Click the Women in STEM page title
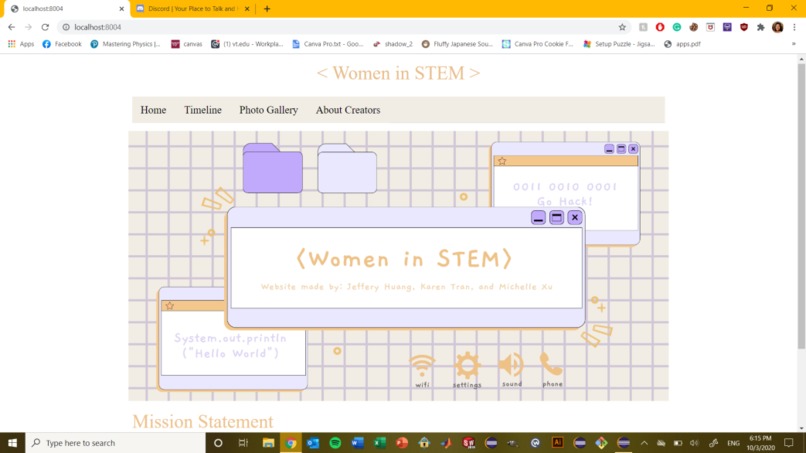The image size is (806, 453). tap(398, 73)
